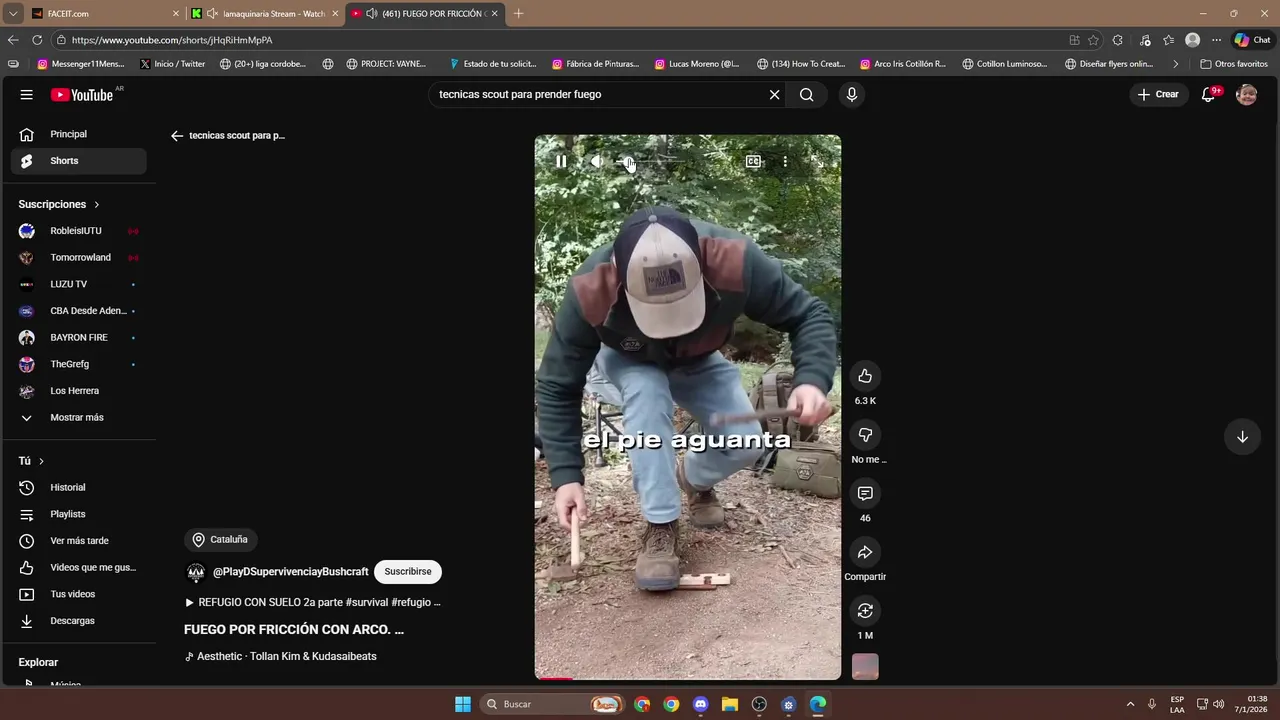The height and width of the screenshot is (720, 1280).
Task: Open Ver más tarde list
Action: click(x=79, y=541)
